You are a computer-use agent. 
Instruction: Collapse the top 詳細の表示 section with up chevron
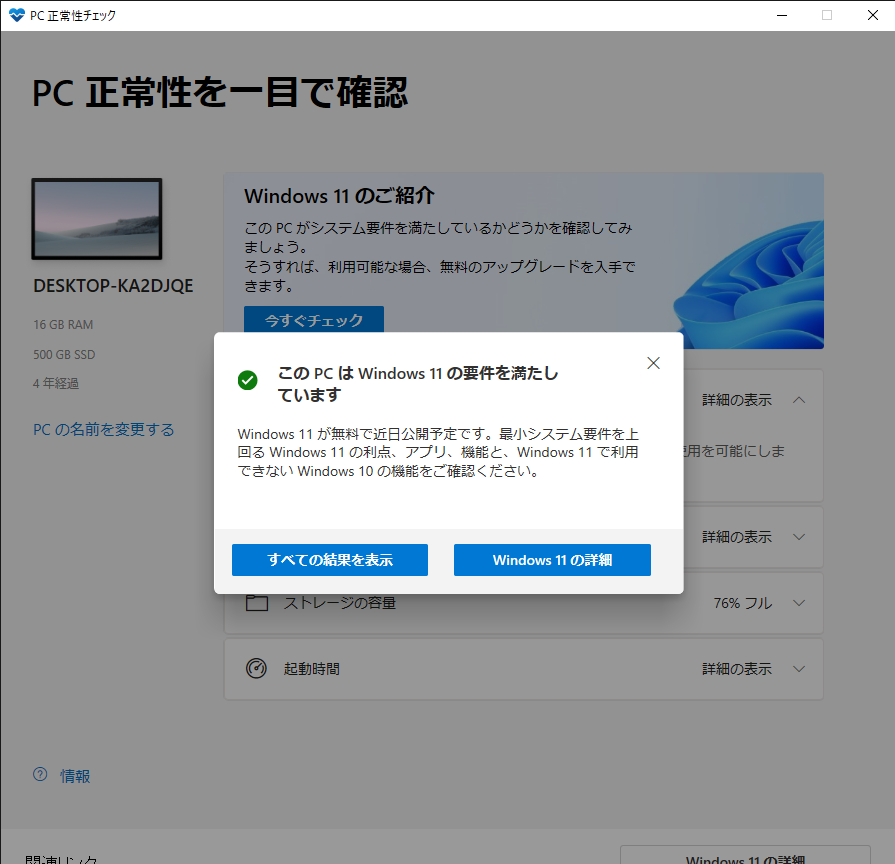click(x=798, y=400)
